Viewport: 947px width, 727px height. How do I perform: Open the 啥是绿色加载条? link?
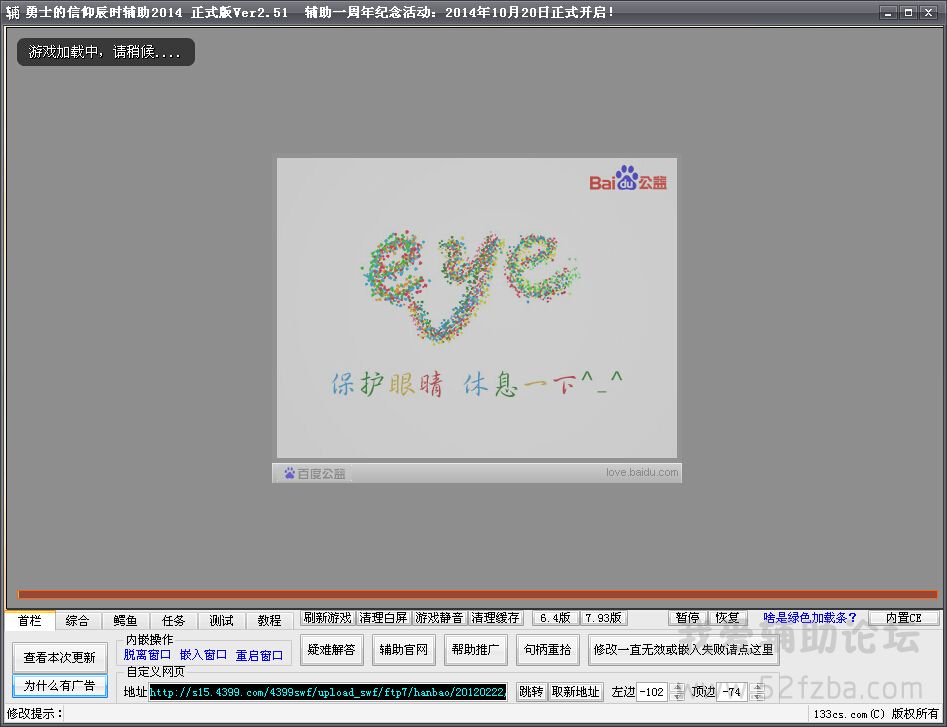pyautogui.click(x=810, y=618)
